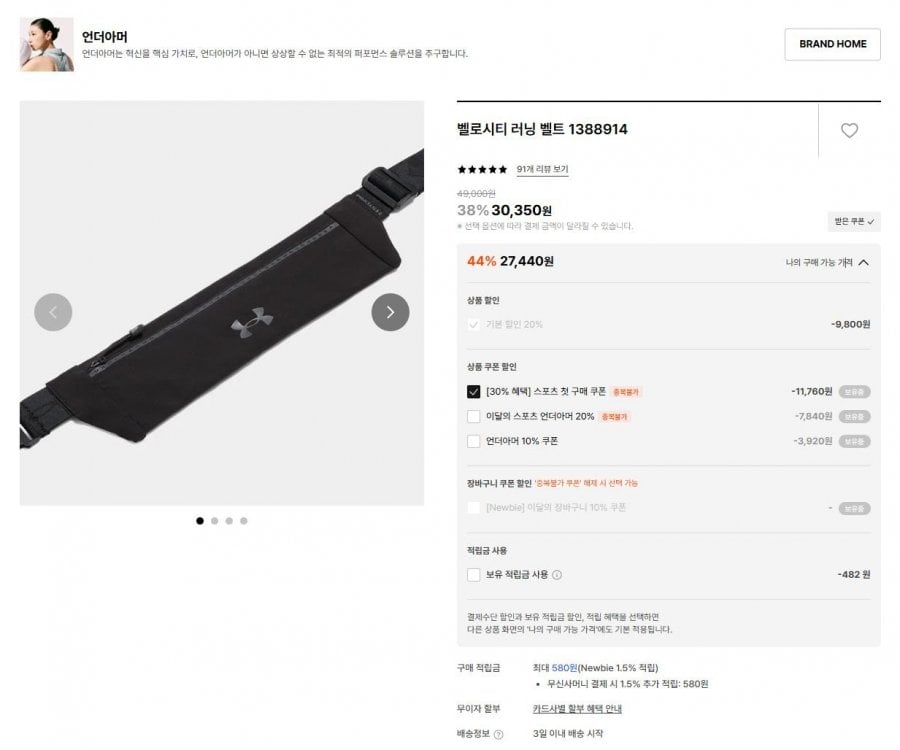Image resolution: width=900 pixels, height=750 pixels.
Task: Check the 이달의 스포츠 언더아머 20% coupon
Action: click(x=474, y=417)
